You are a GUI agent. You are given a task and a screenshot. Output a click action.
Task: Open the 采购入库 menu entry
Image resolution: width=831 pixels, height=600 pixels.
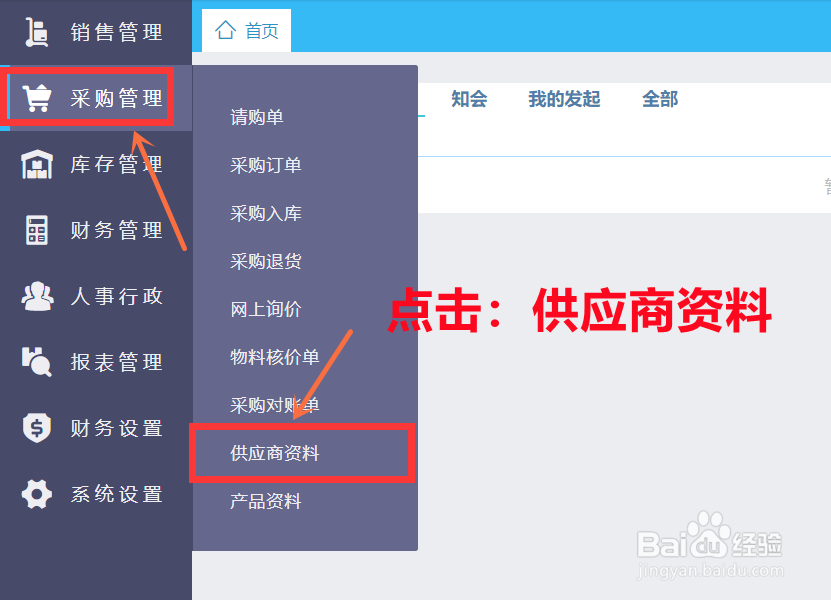tap(261, 213)
